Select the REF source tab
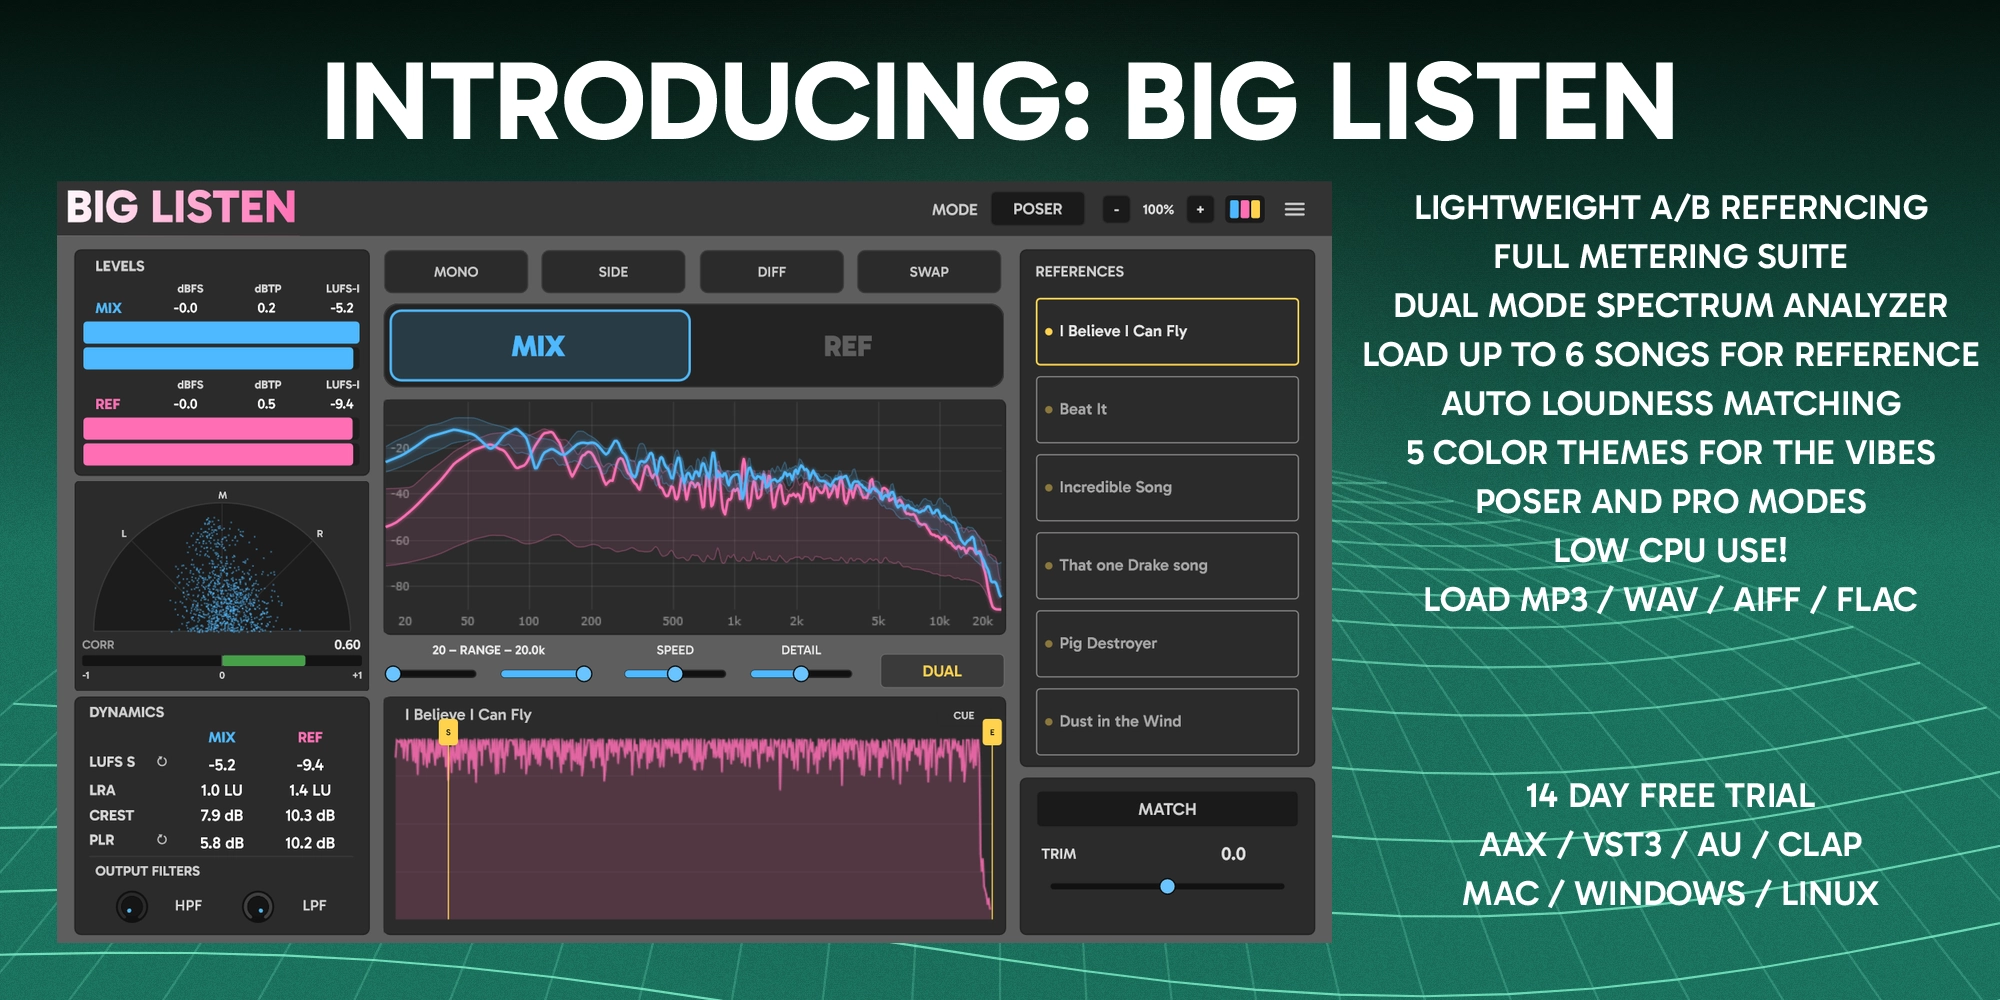This screenshot has width=2000, height=1000. (x=847, y=346)
